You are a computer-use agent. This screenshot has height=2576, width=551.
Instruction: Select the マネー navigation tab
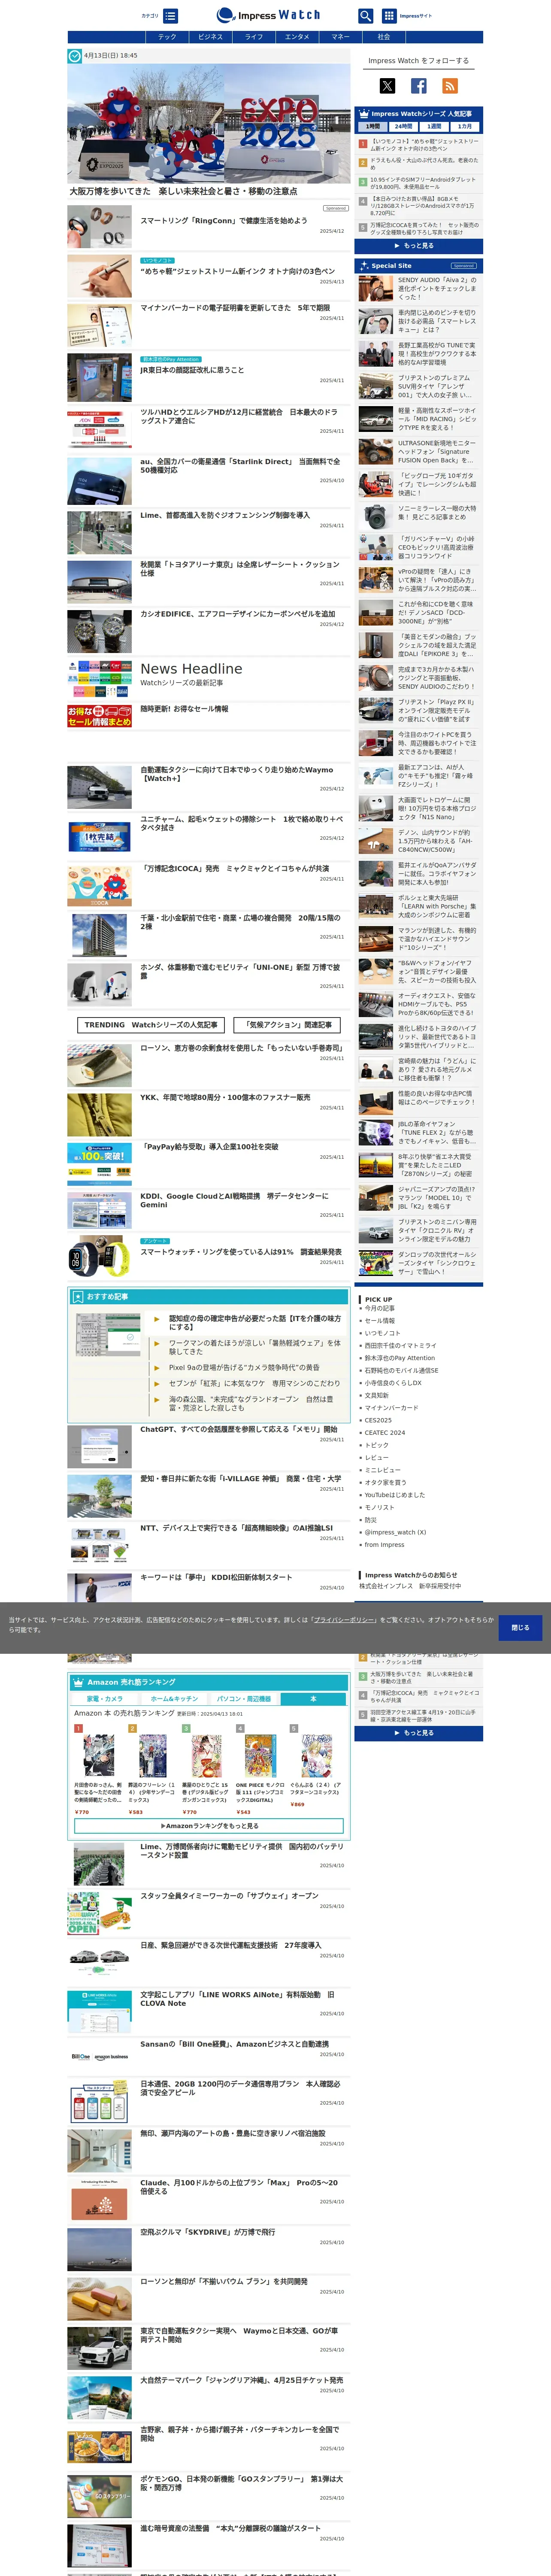[340, 37]
